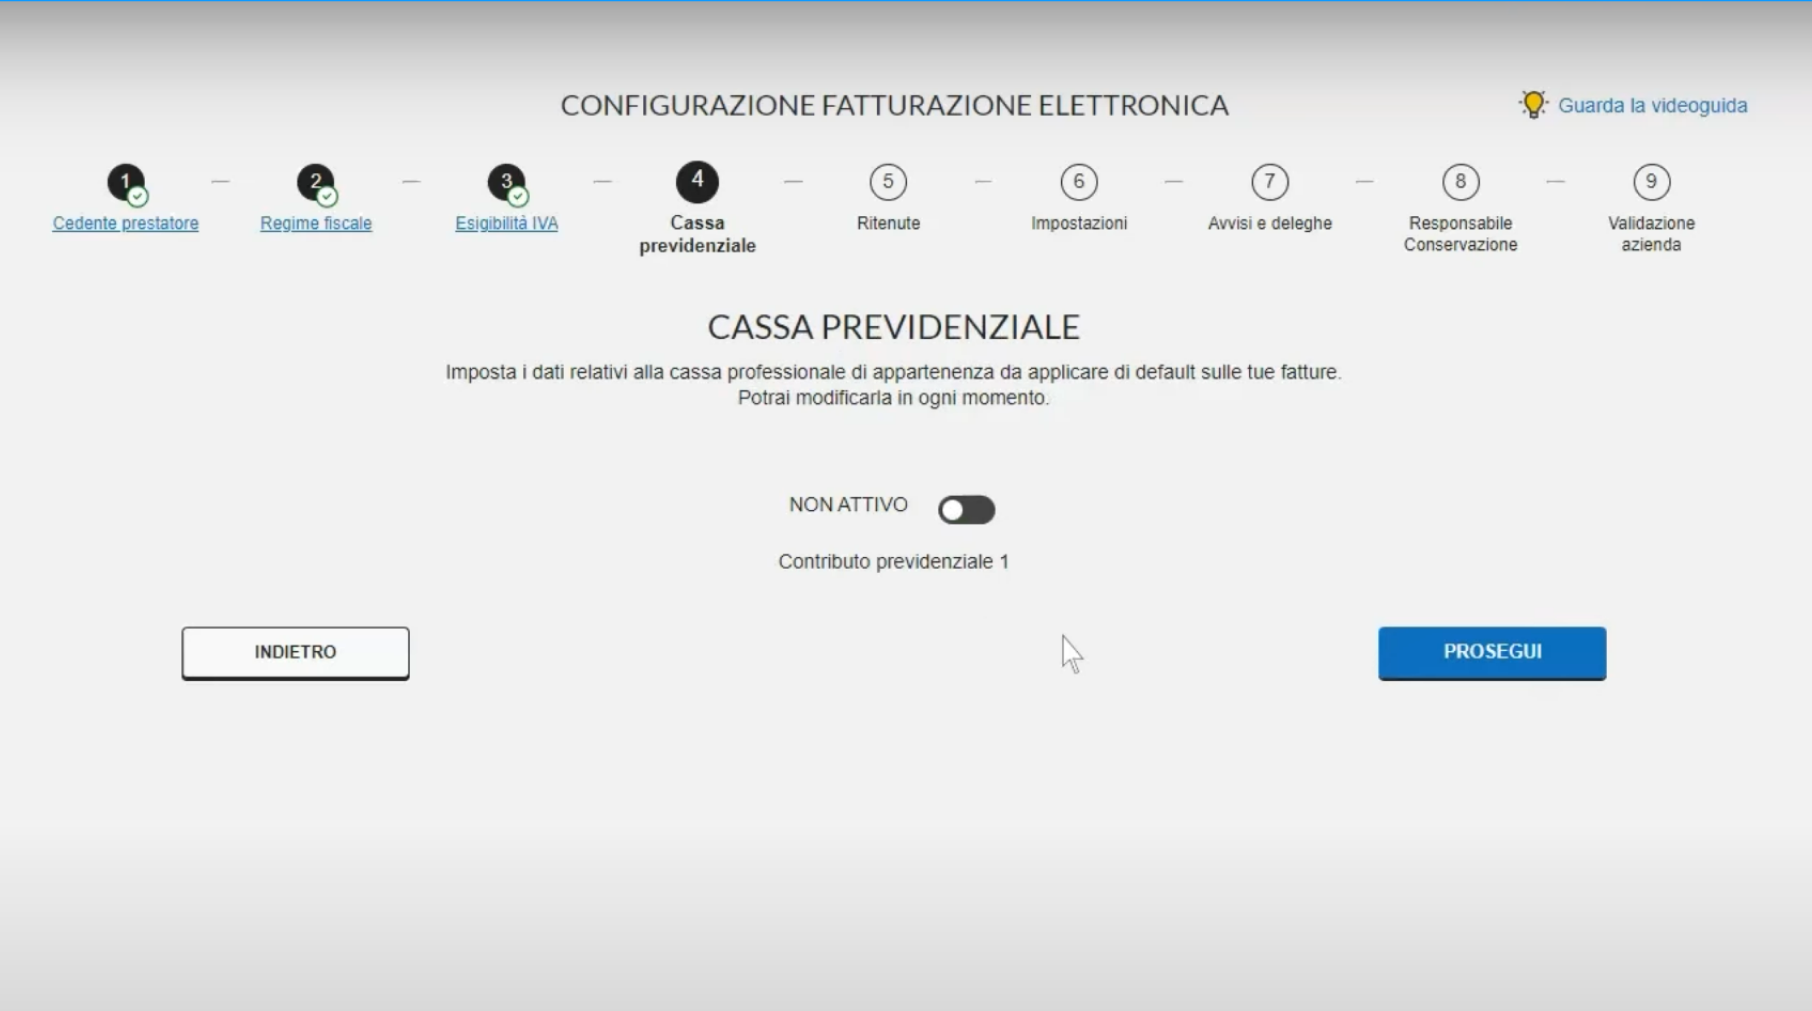Click step 8 circle icon
This screenshot has width=1812, height=1011.
pos(1461,182)
